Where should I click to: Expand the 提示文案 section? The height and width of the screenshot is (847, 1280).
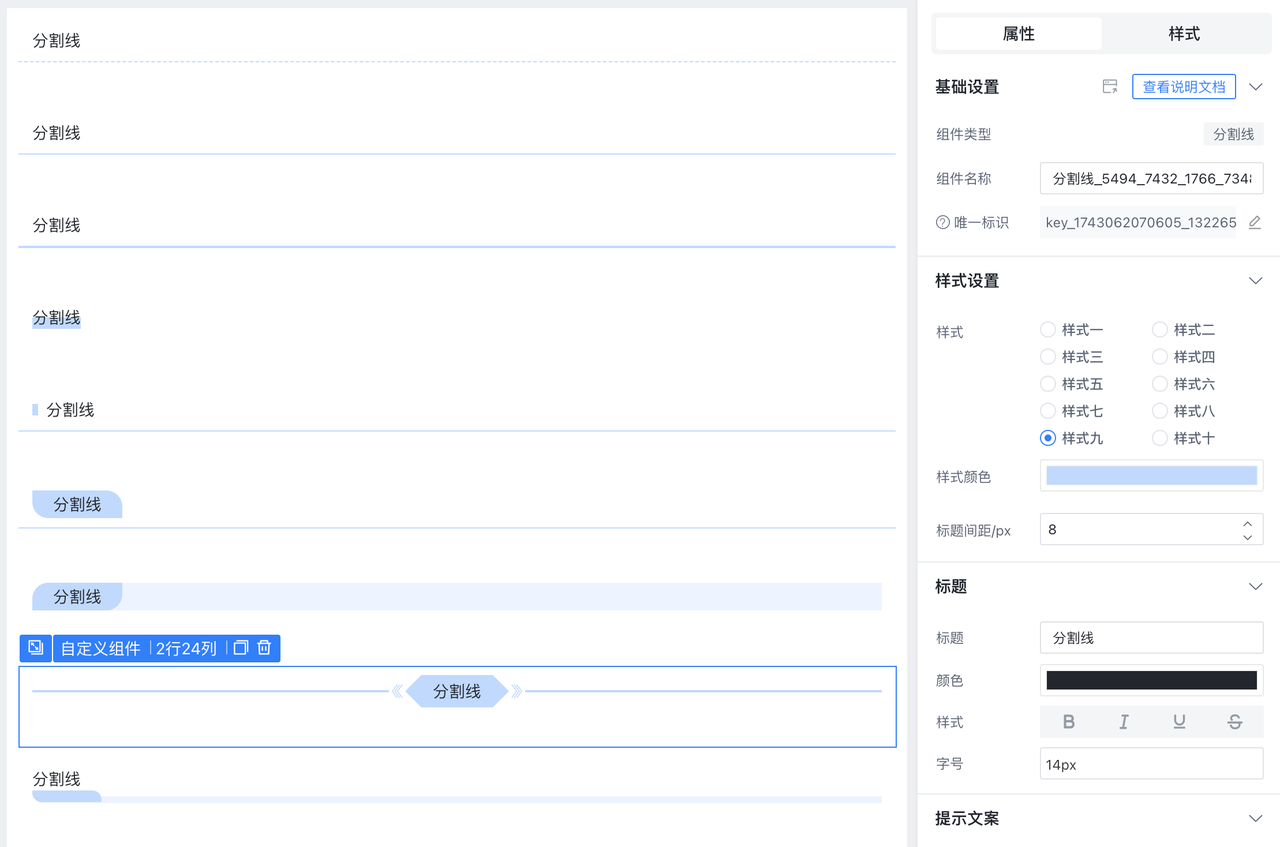[x=1256, y=818]
